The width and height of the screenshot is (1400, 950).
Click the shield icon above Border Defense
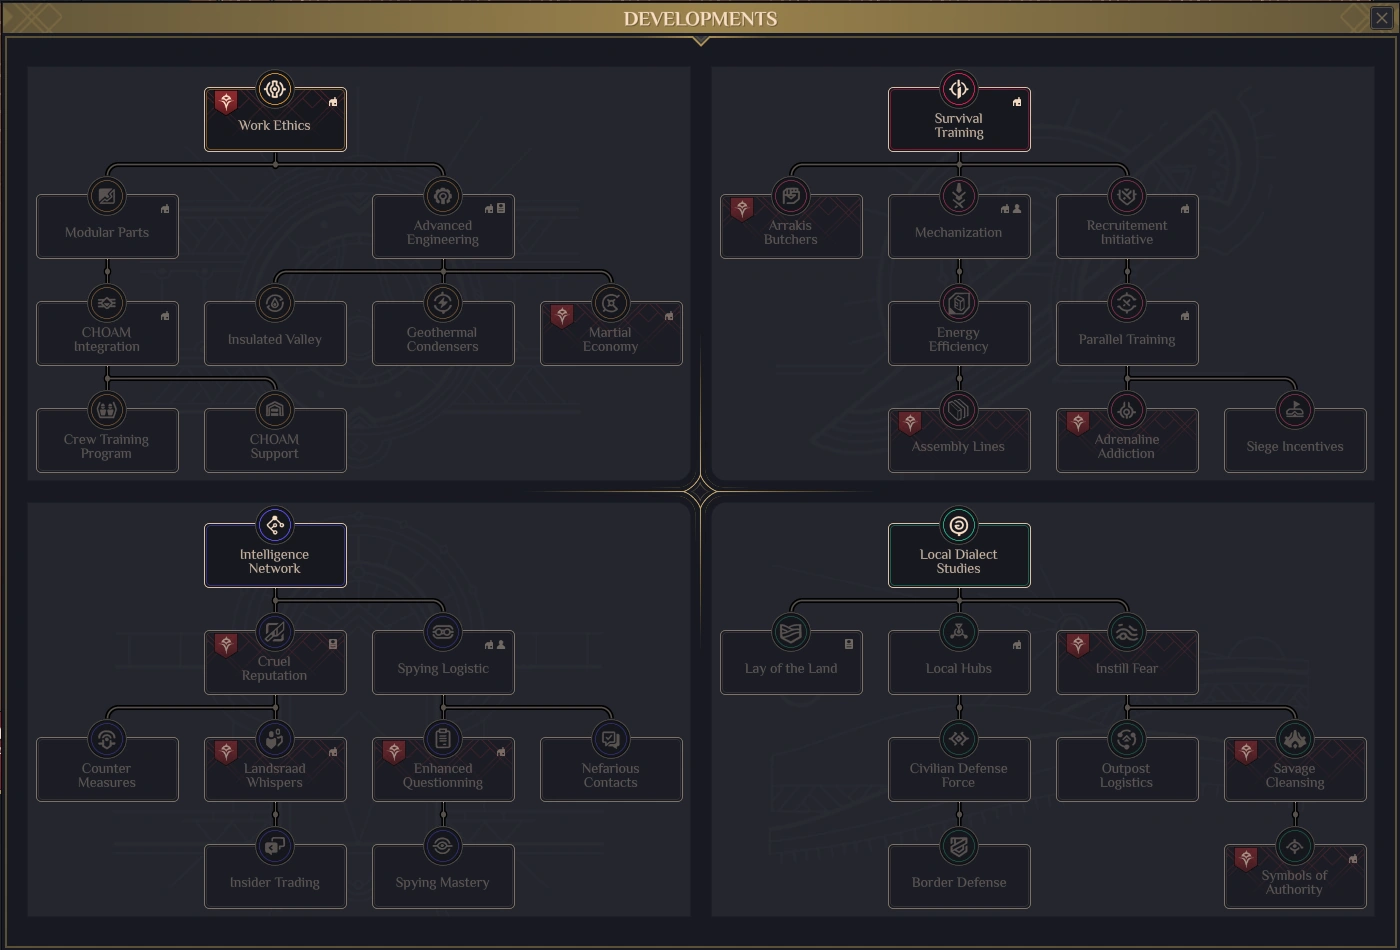point(959,846)
